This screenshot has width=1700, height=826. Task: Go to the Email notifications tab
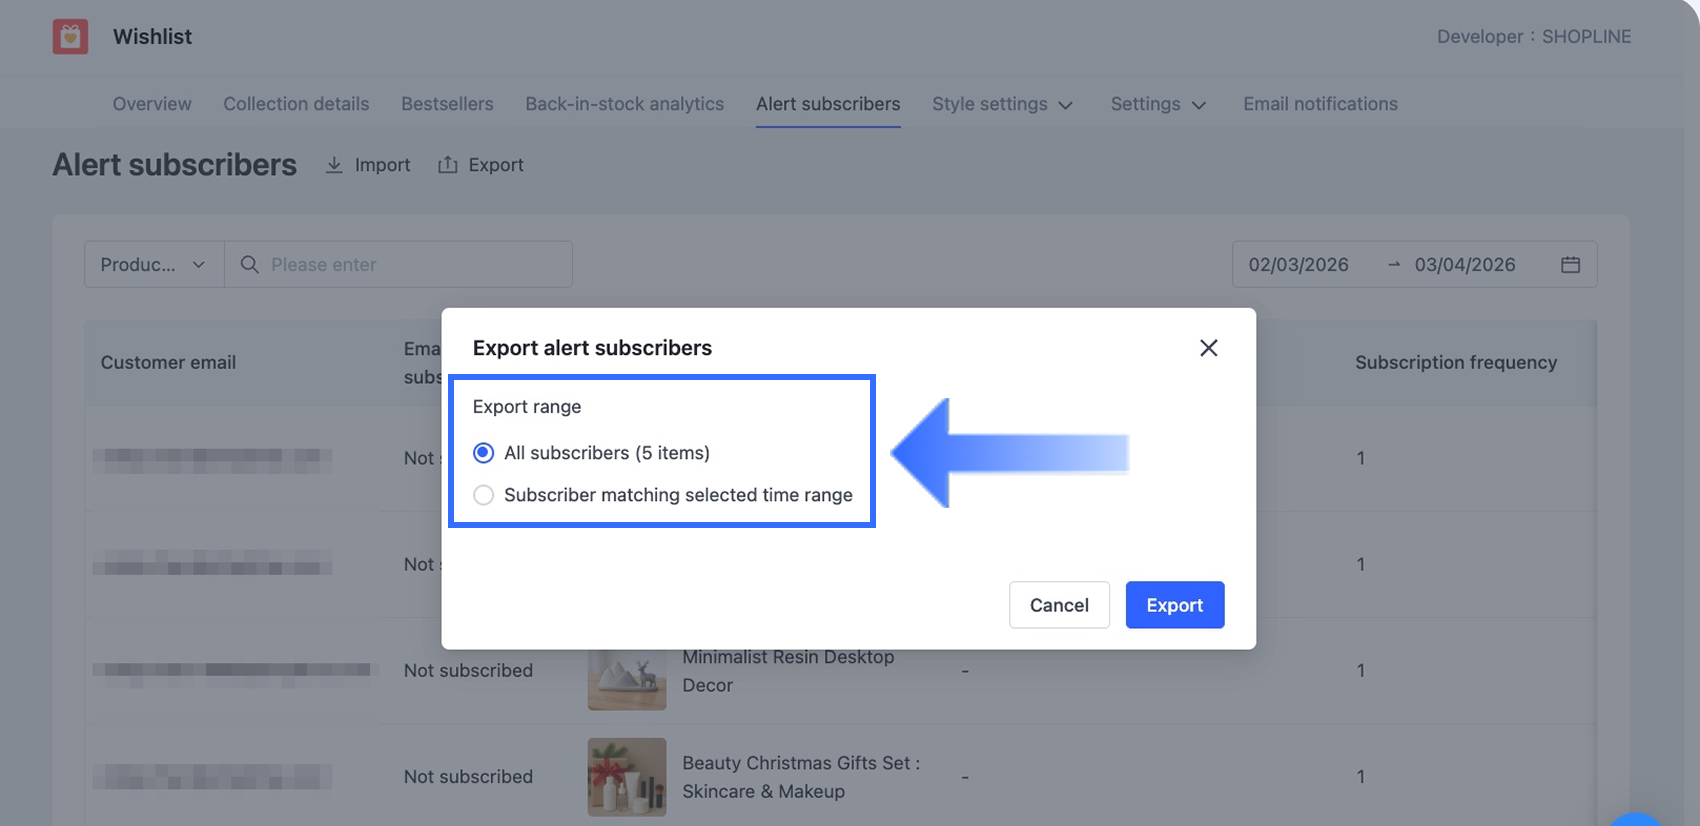1320,104
